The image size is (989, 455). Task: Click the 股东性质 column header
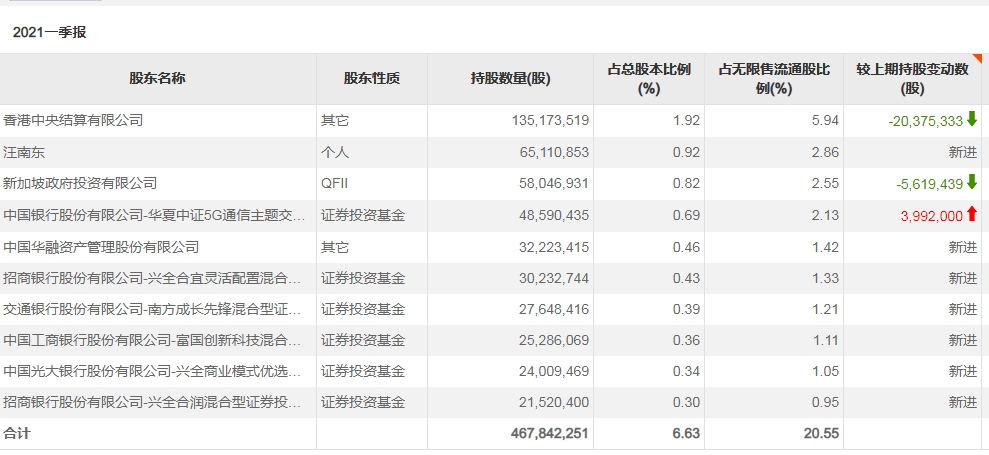pos(372,79)
